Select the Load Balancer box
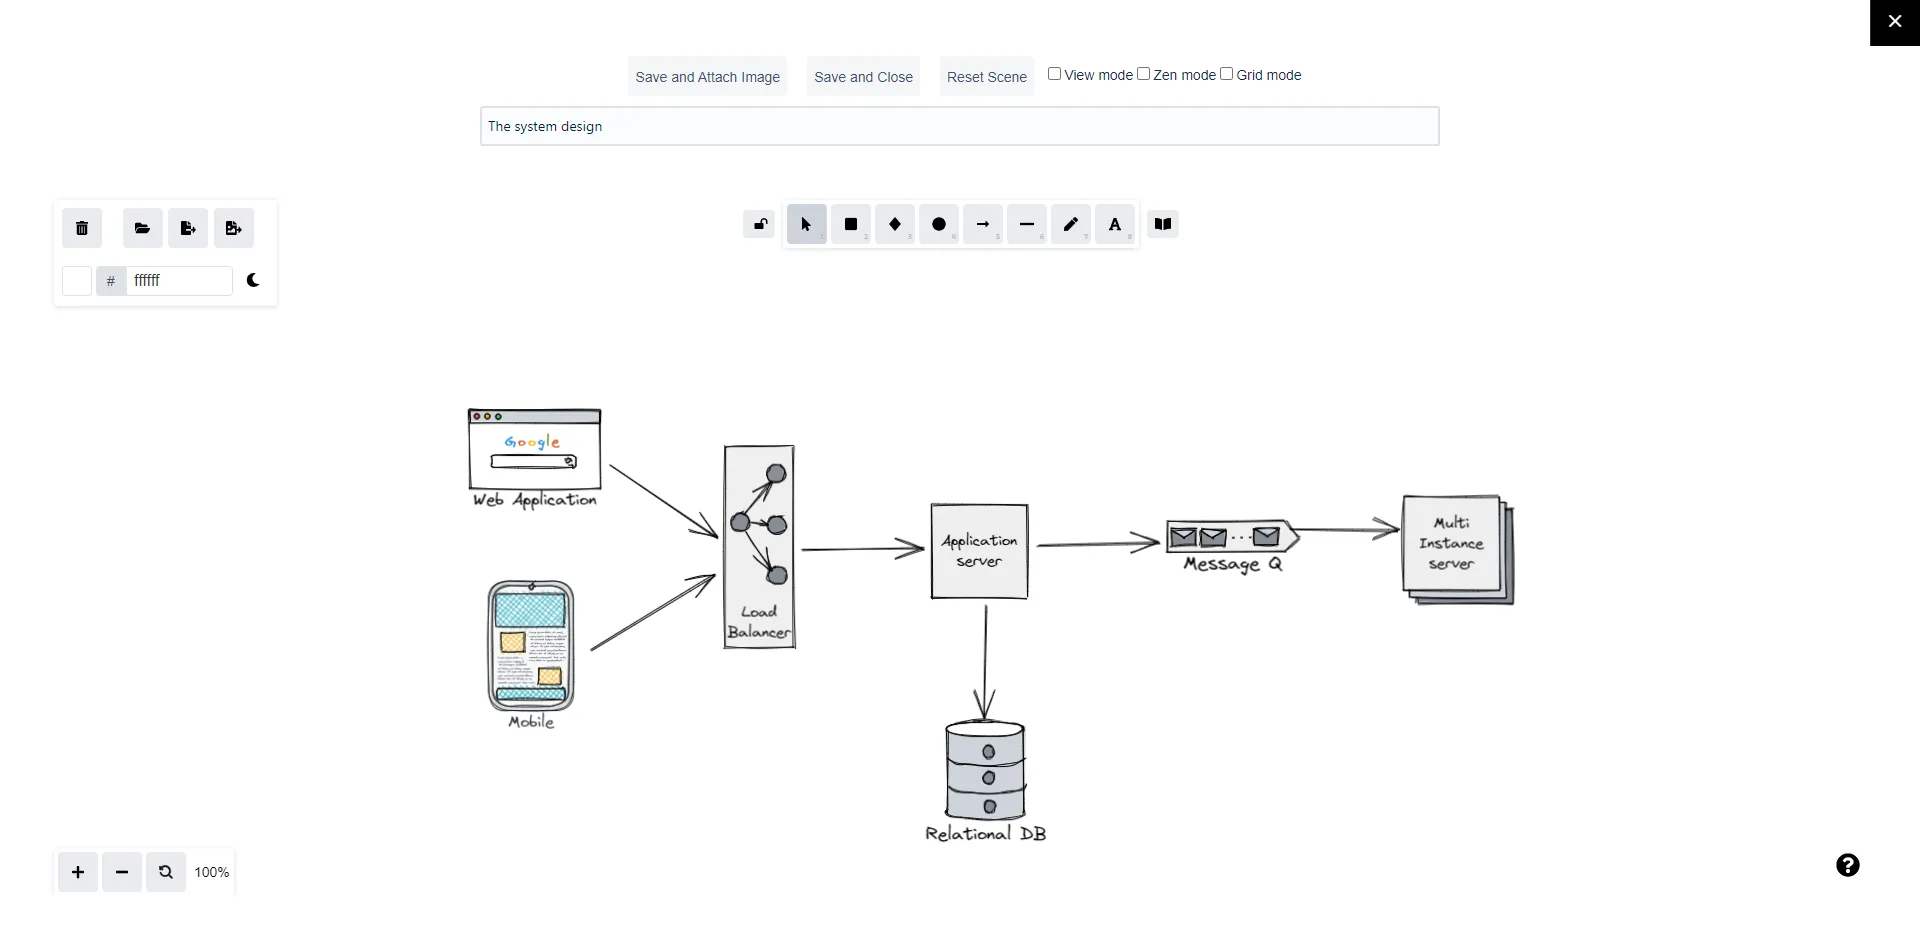This screenshot has height=949, width=1920. (760, 547)
